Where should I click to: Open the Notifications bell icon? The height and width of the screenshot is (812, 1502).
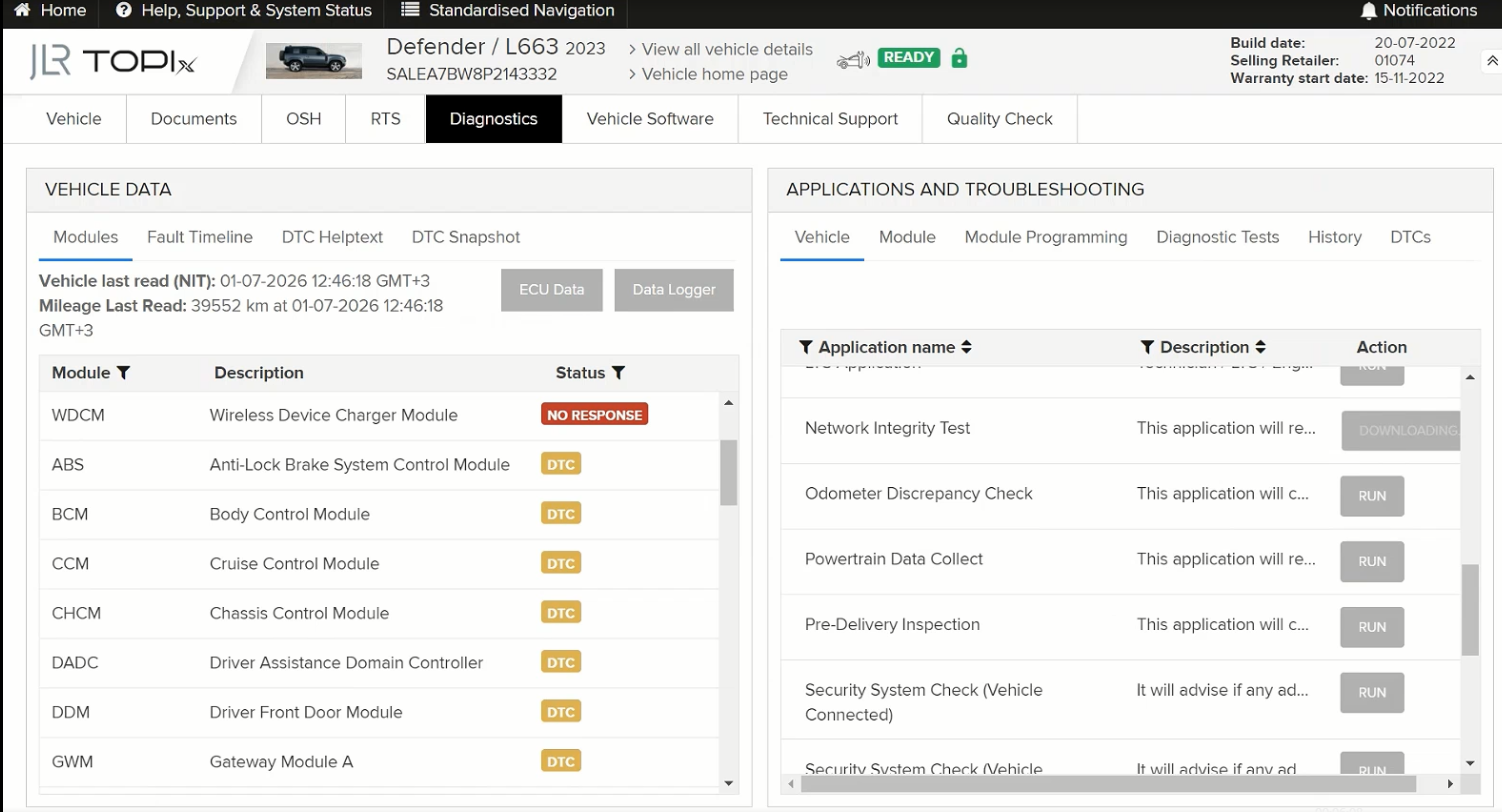[x=1369, y=10]
